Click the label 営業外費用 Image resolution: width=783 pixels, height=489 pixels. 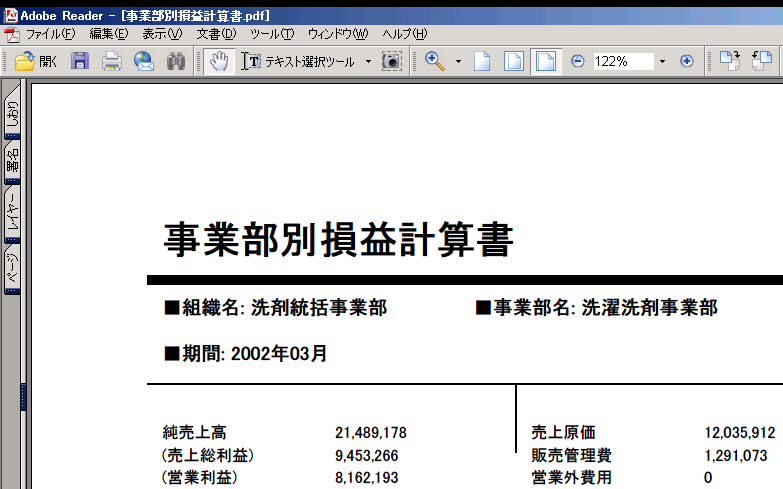[572, 478]
